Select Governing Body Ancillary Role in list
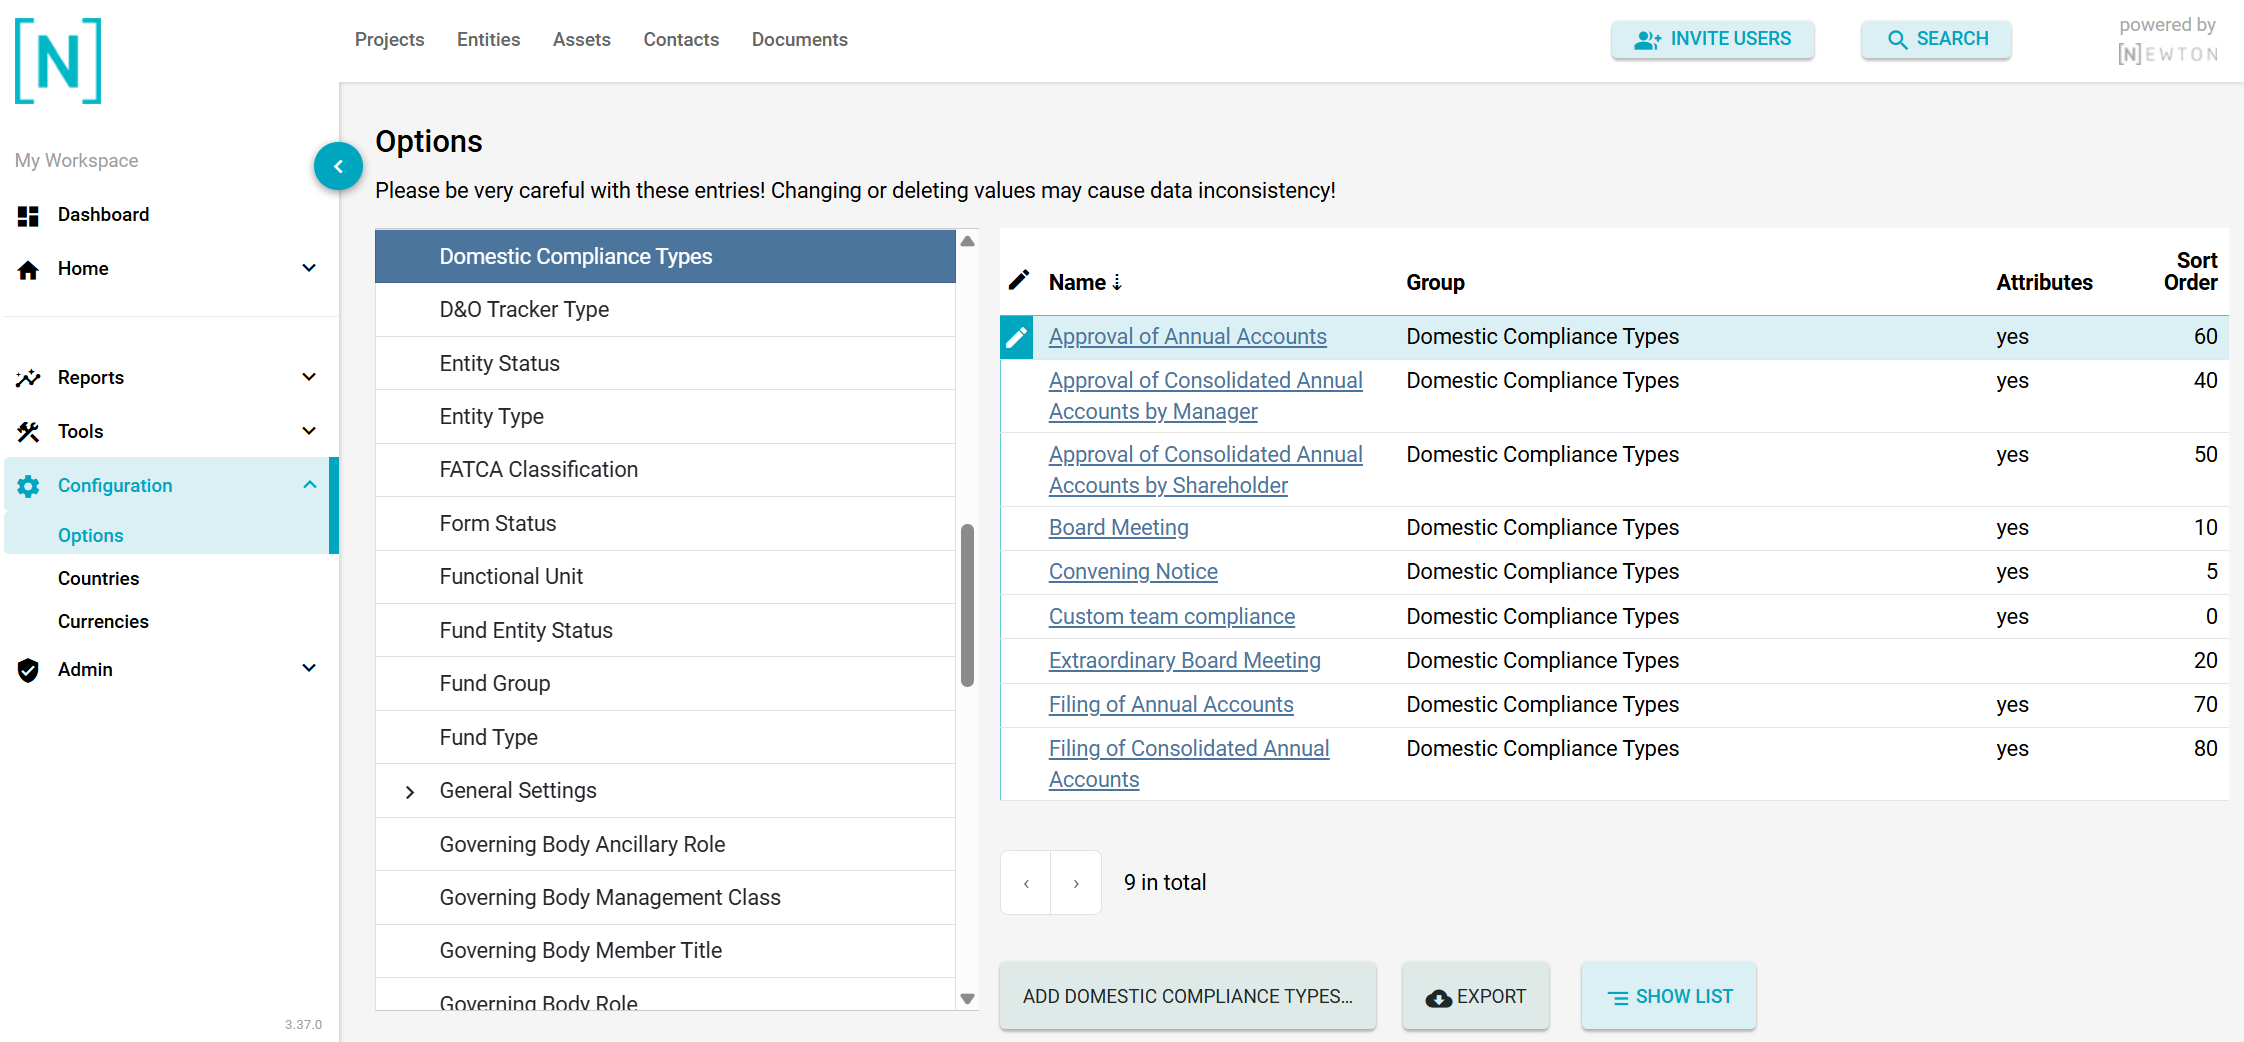 click(x=665, y=845)
